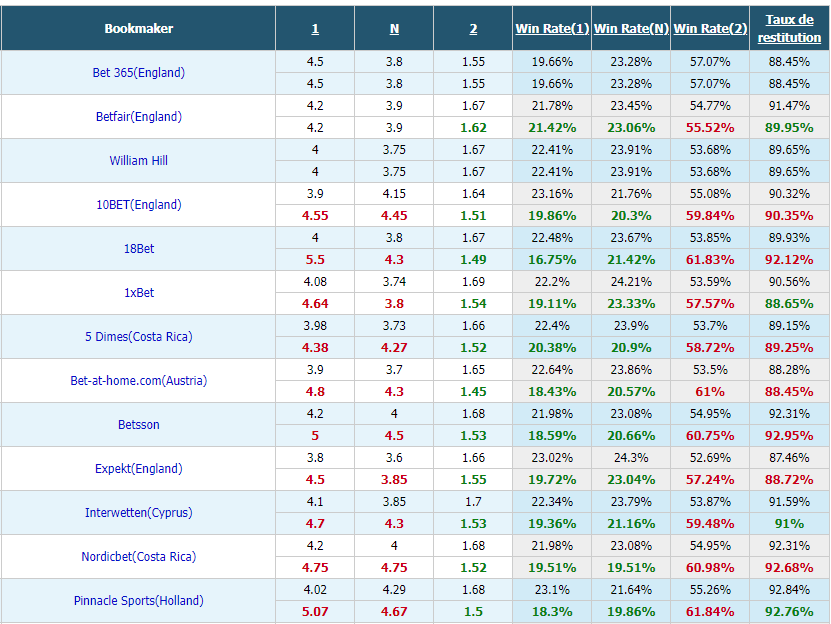Select 1xBet red odds 4.64
The height and width of the screenshot is (624, 831).
315,304
